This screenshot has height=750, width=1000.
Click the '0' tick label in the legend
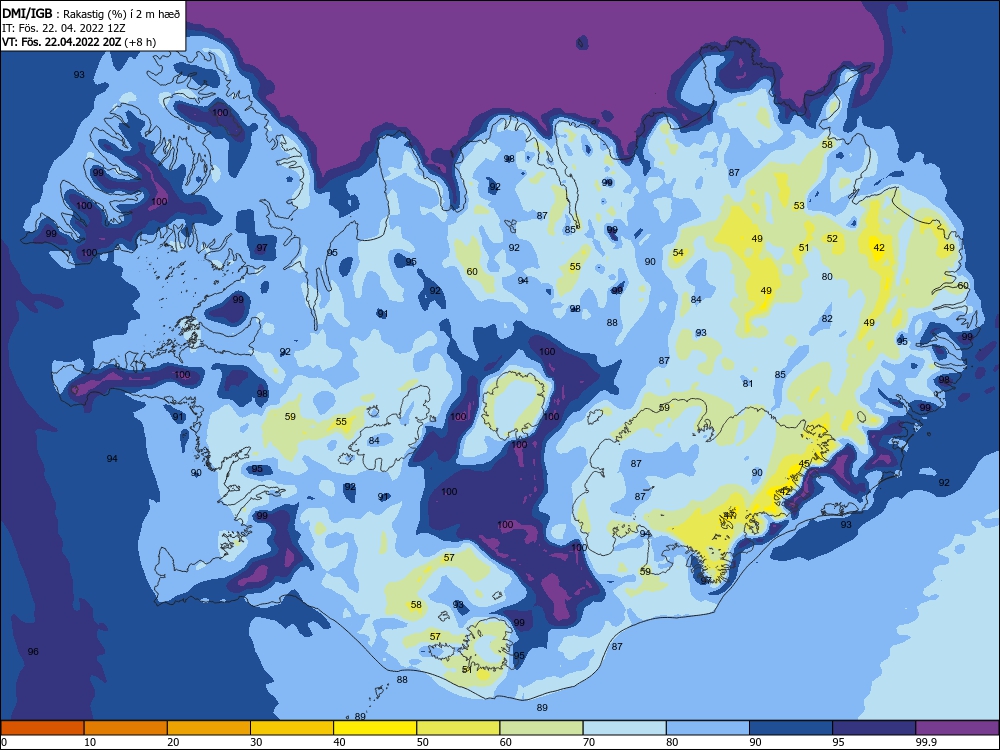point(4,742)
